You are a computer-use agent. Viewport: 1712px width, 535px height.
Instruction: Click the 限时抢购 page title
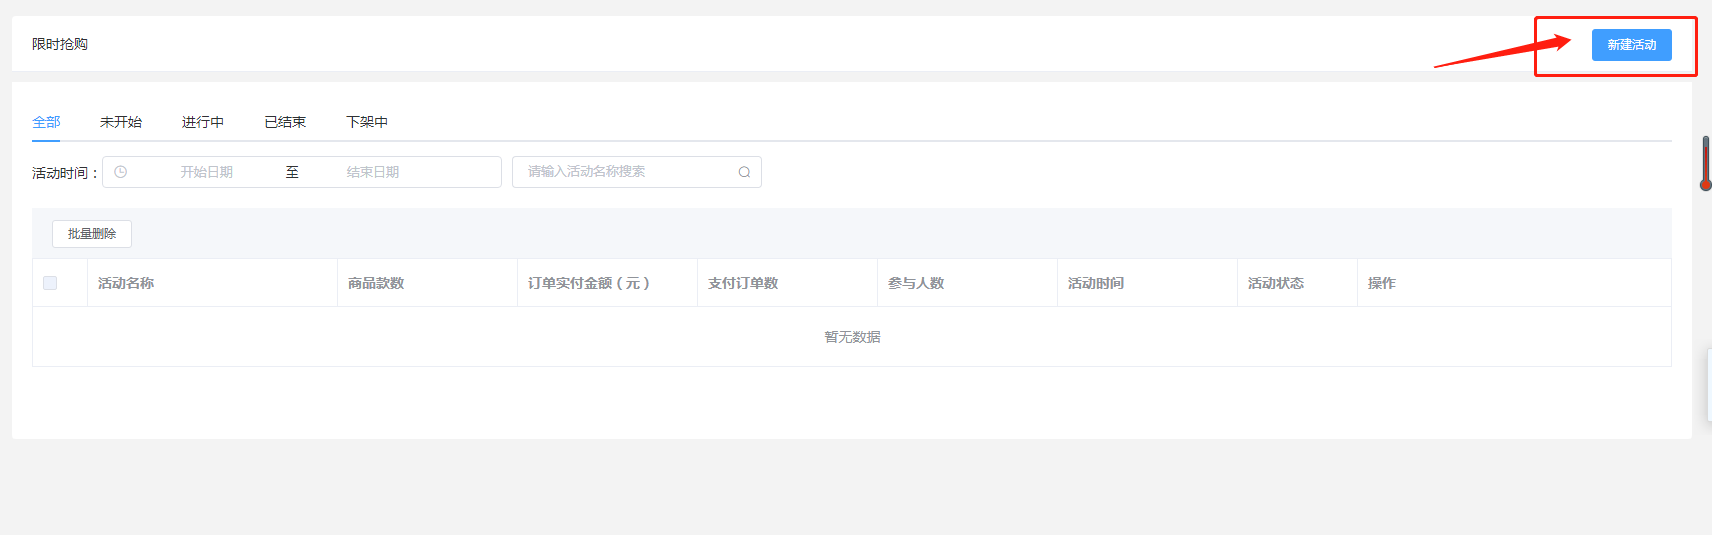pos(60,44)
